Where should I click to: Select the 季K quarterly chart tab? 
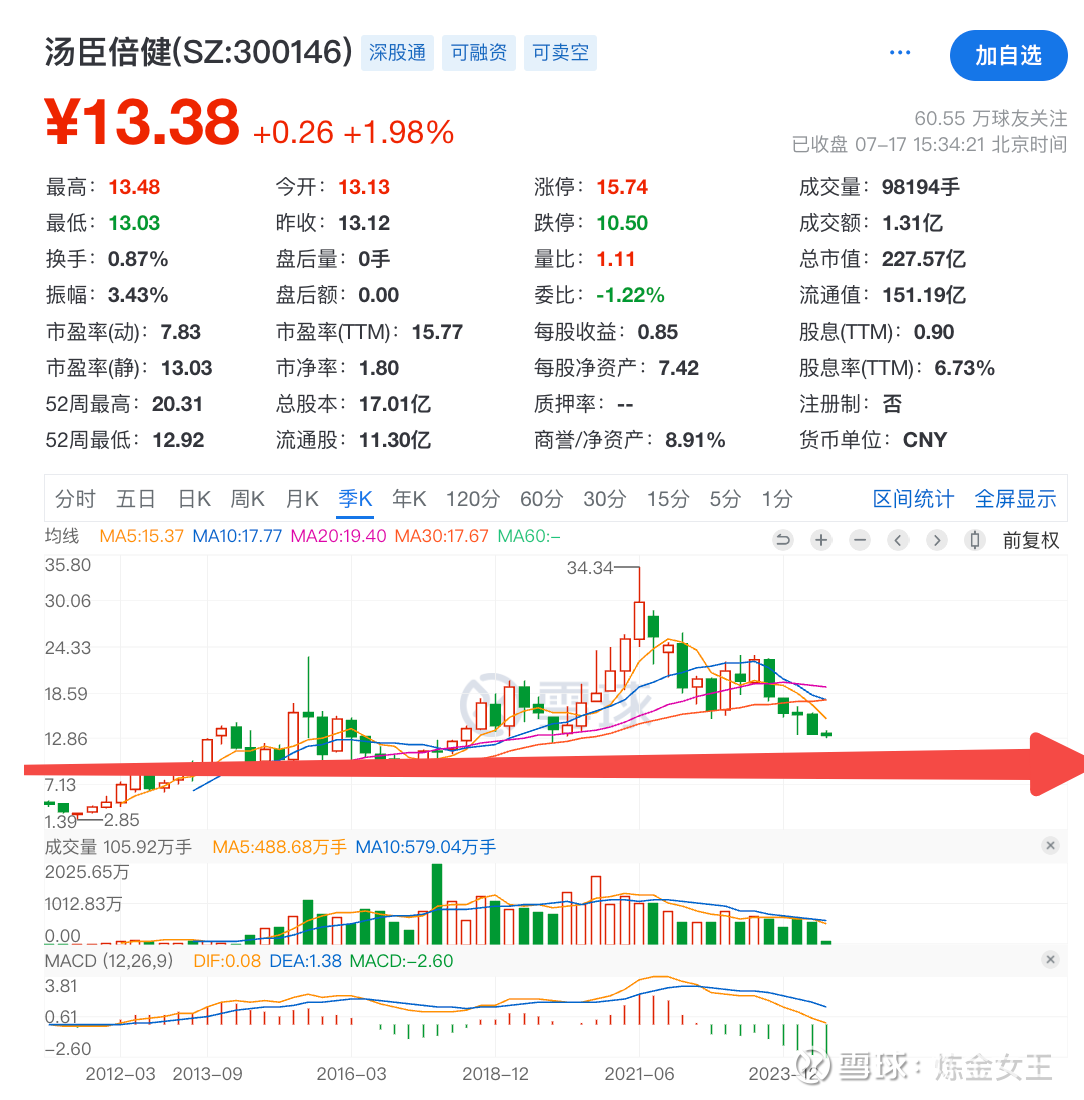click(x=355, y=499)
